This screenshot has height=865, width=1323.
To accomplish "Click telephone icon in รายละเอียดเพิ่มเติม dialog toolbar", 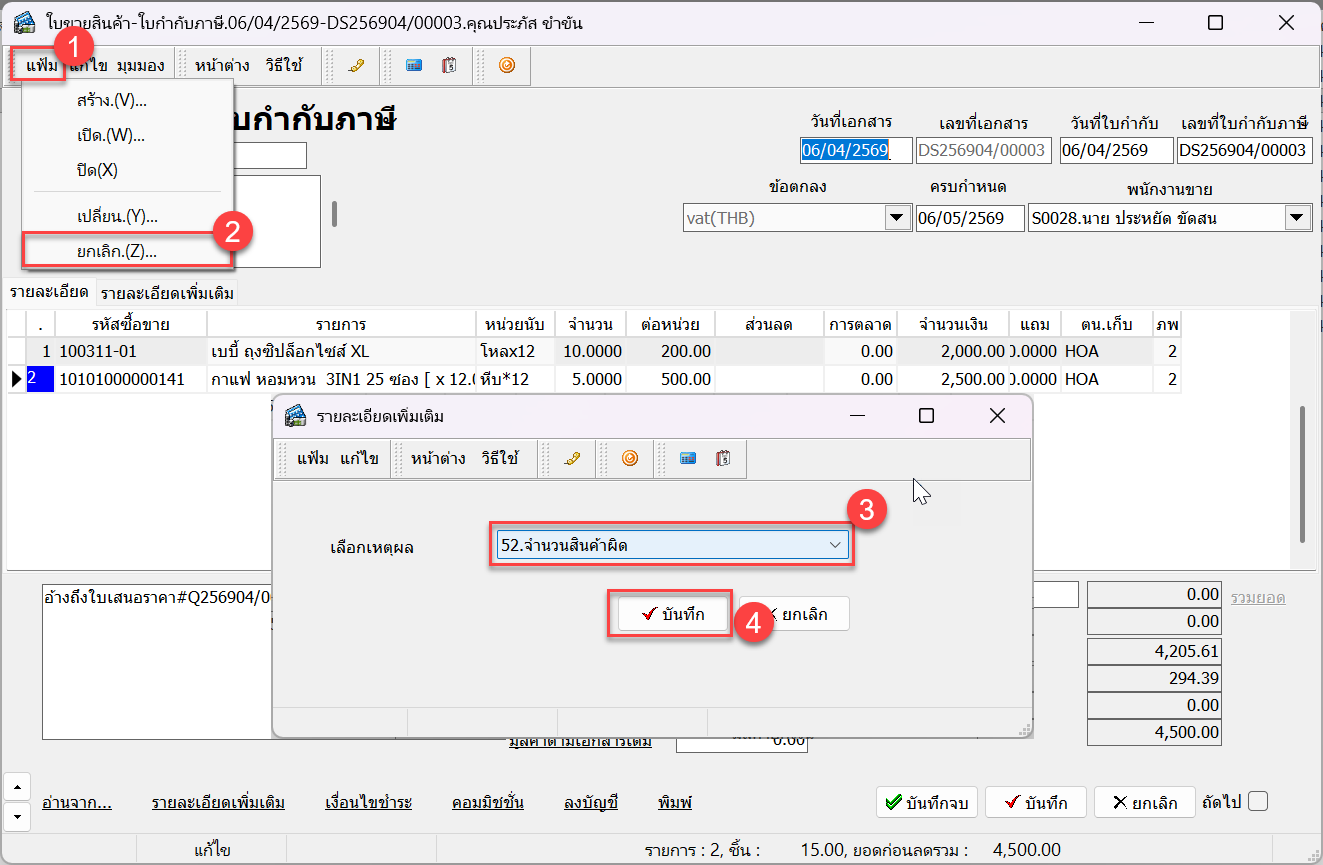I will [x=572, y=459].
